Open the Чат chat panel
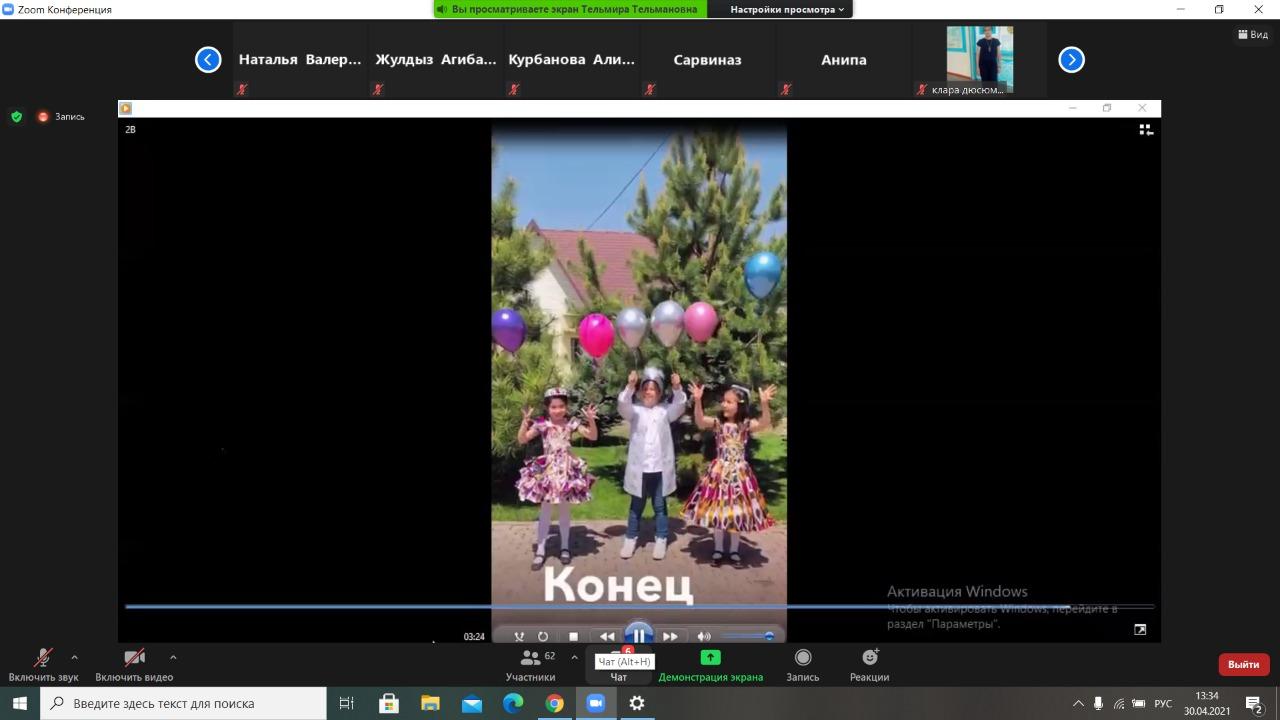1280x720 pixels. pos(618,664)
